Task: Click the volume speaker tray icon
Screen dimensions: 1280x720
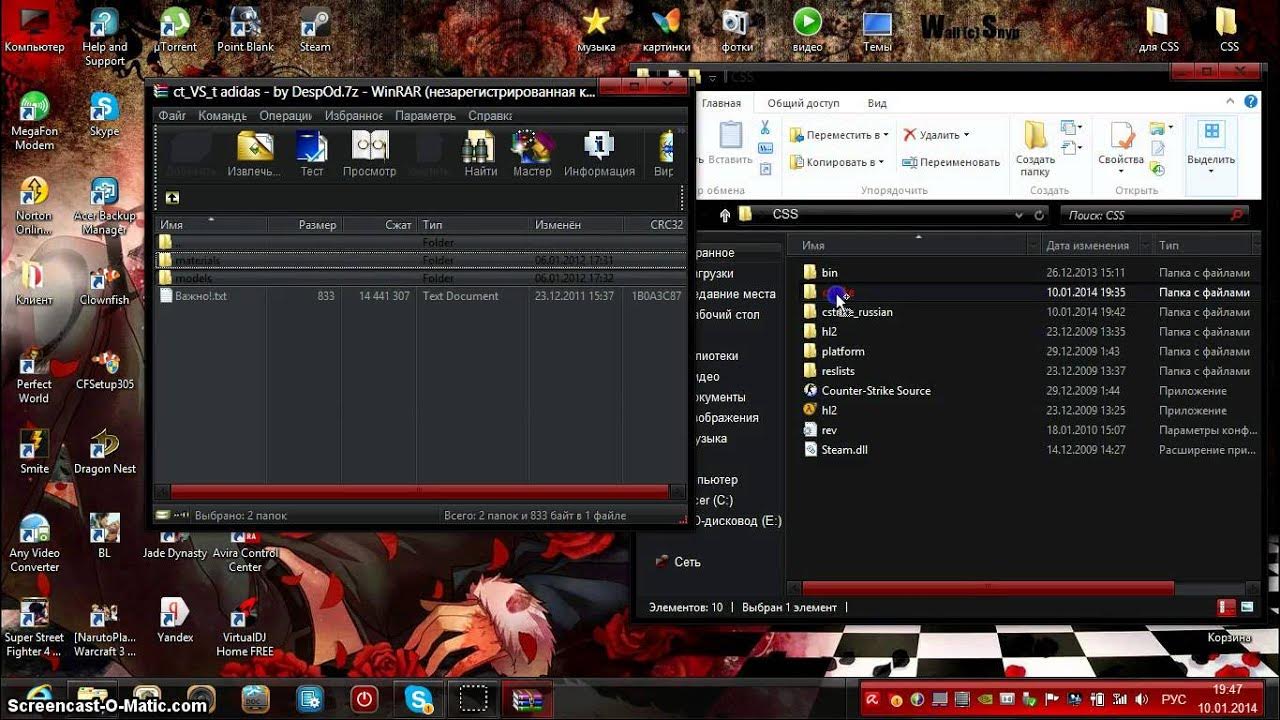Action: (x=1140, y=699)
